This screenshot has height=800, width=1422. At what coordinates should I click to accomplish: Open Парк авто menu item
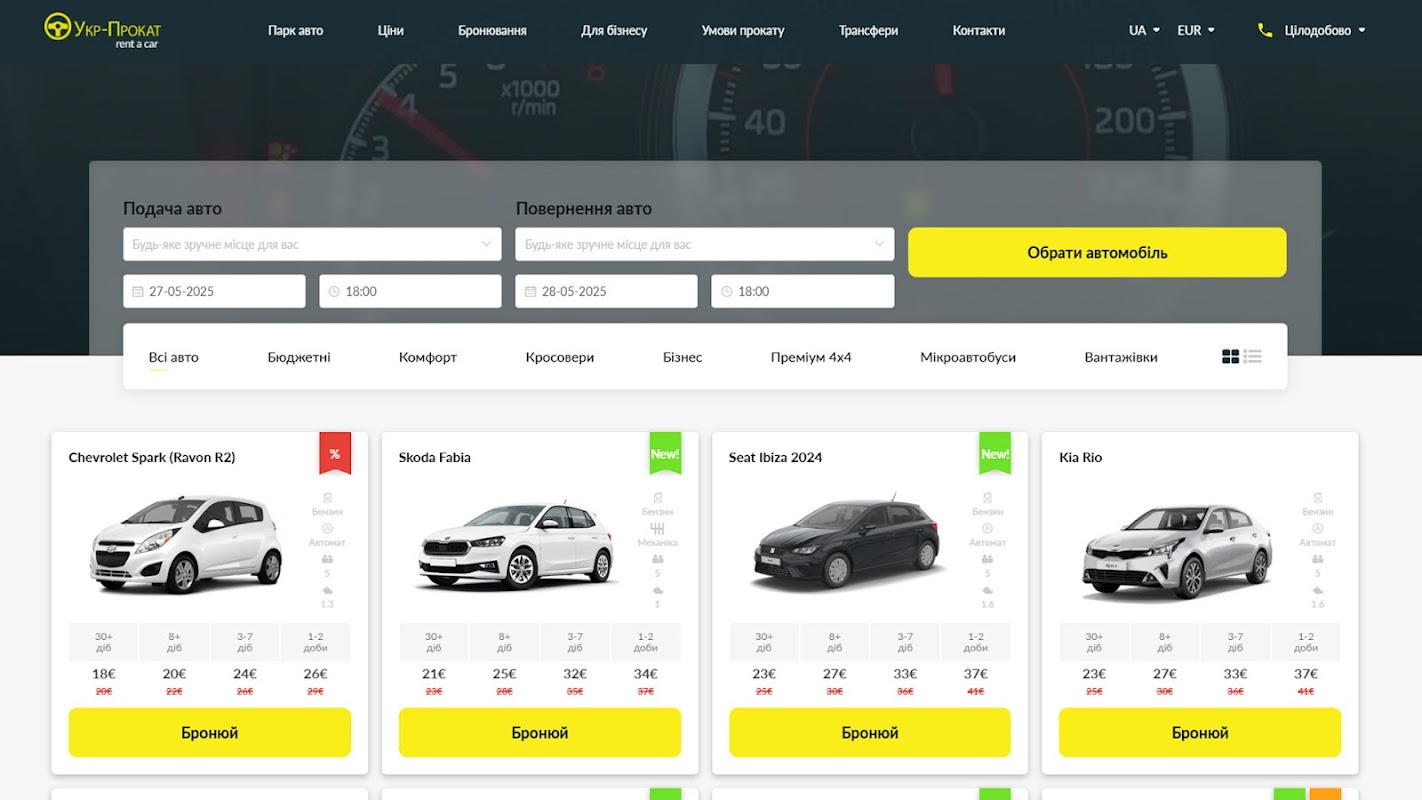(295, 31)
